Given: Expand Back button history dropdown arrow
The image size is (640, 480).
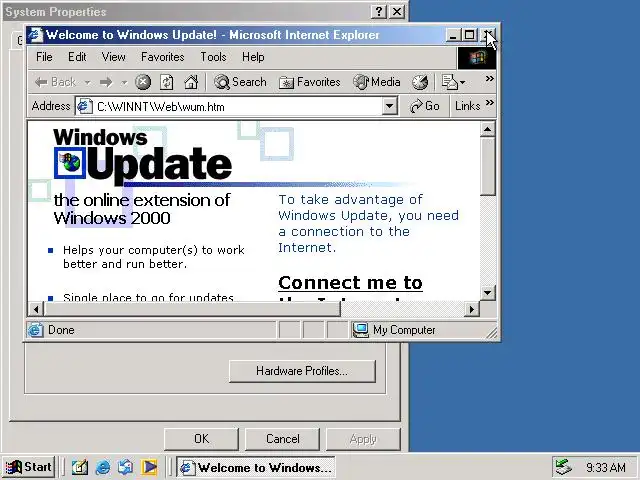Looking at the screenshot, I should click(87, 83).
